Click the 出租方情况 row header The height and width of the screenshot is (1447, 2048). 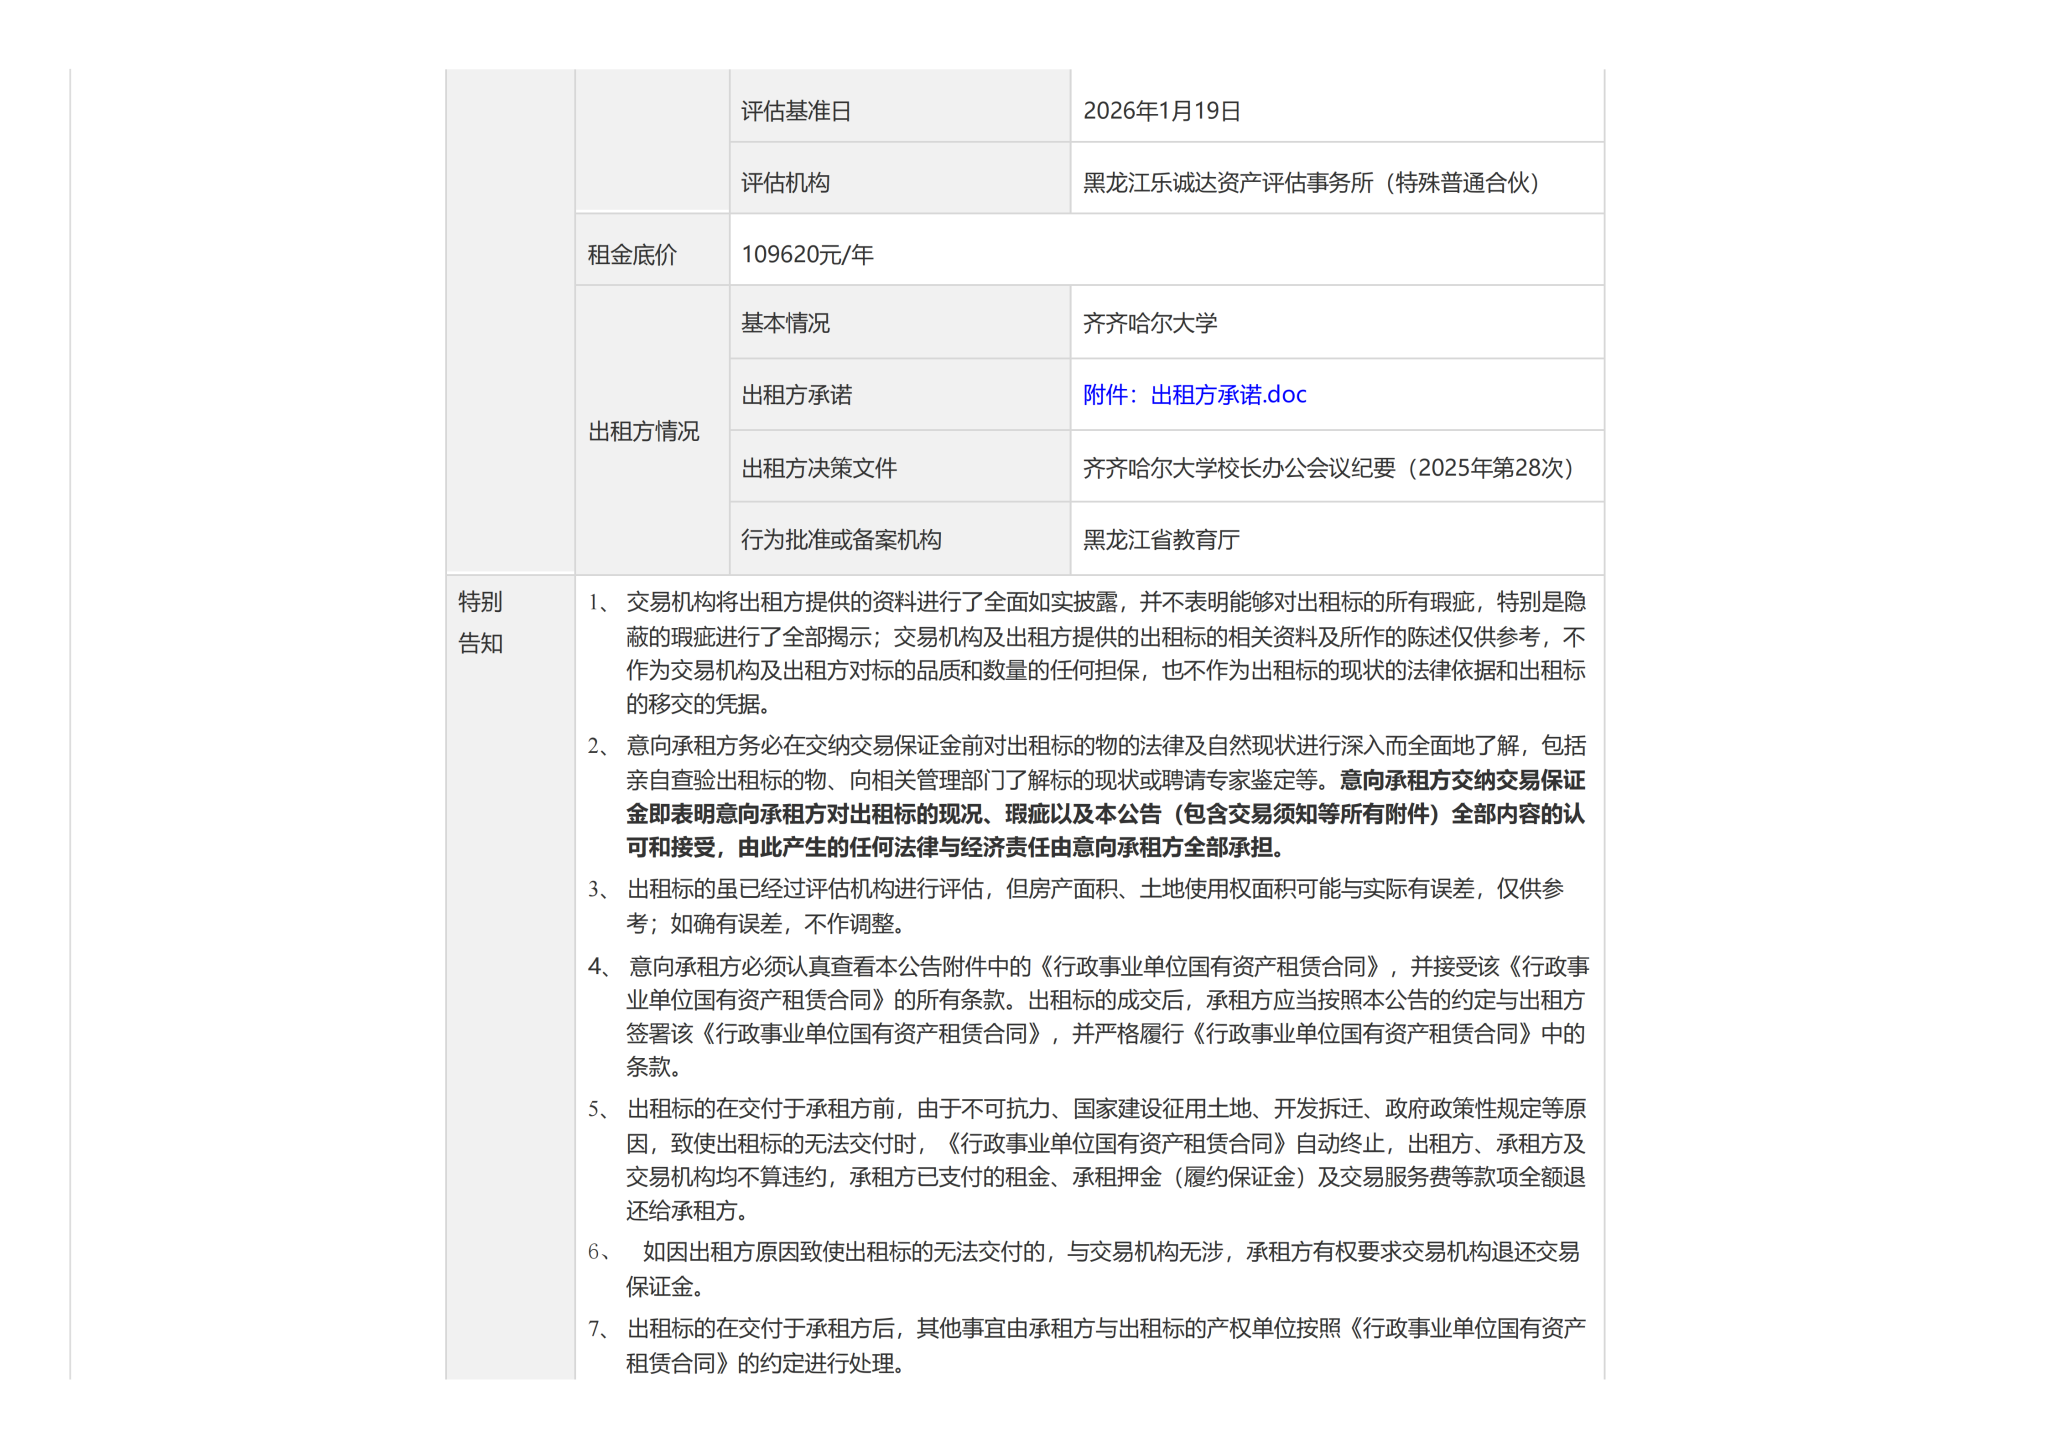coord(643,431)
